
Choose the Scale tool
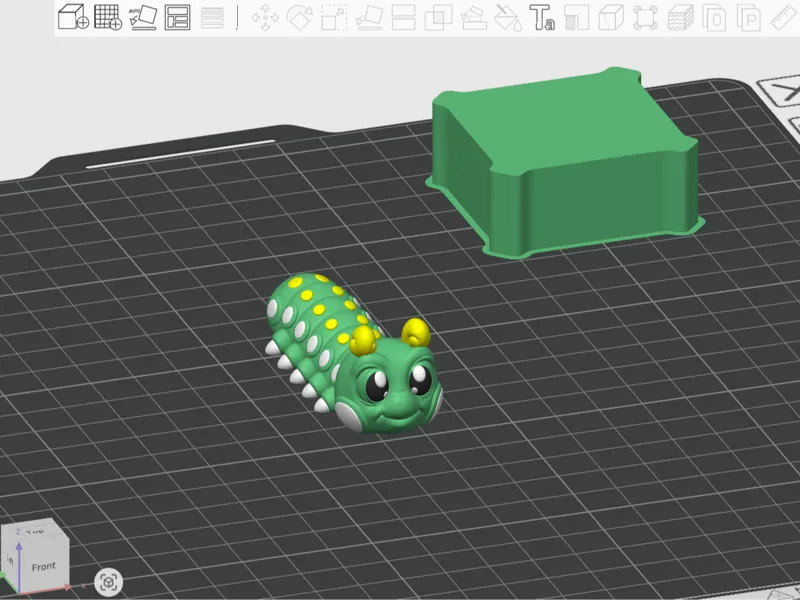[334, 17]
